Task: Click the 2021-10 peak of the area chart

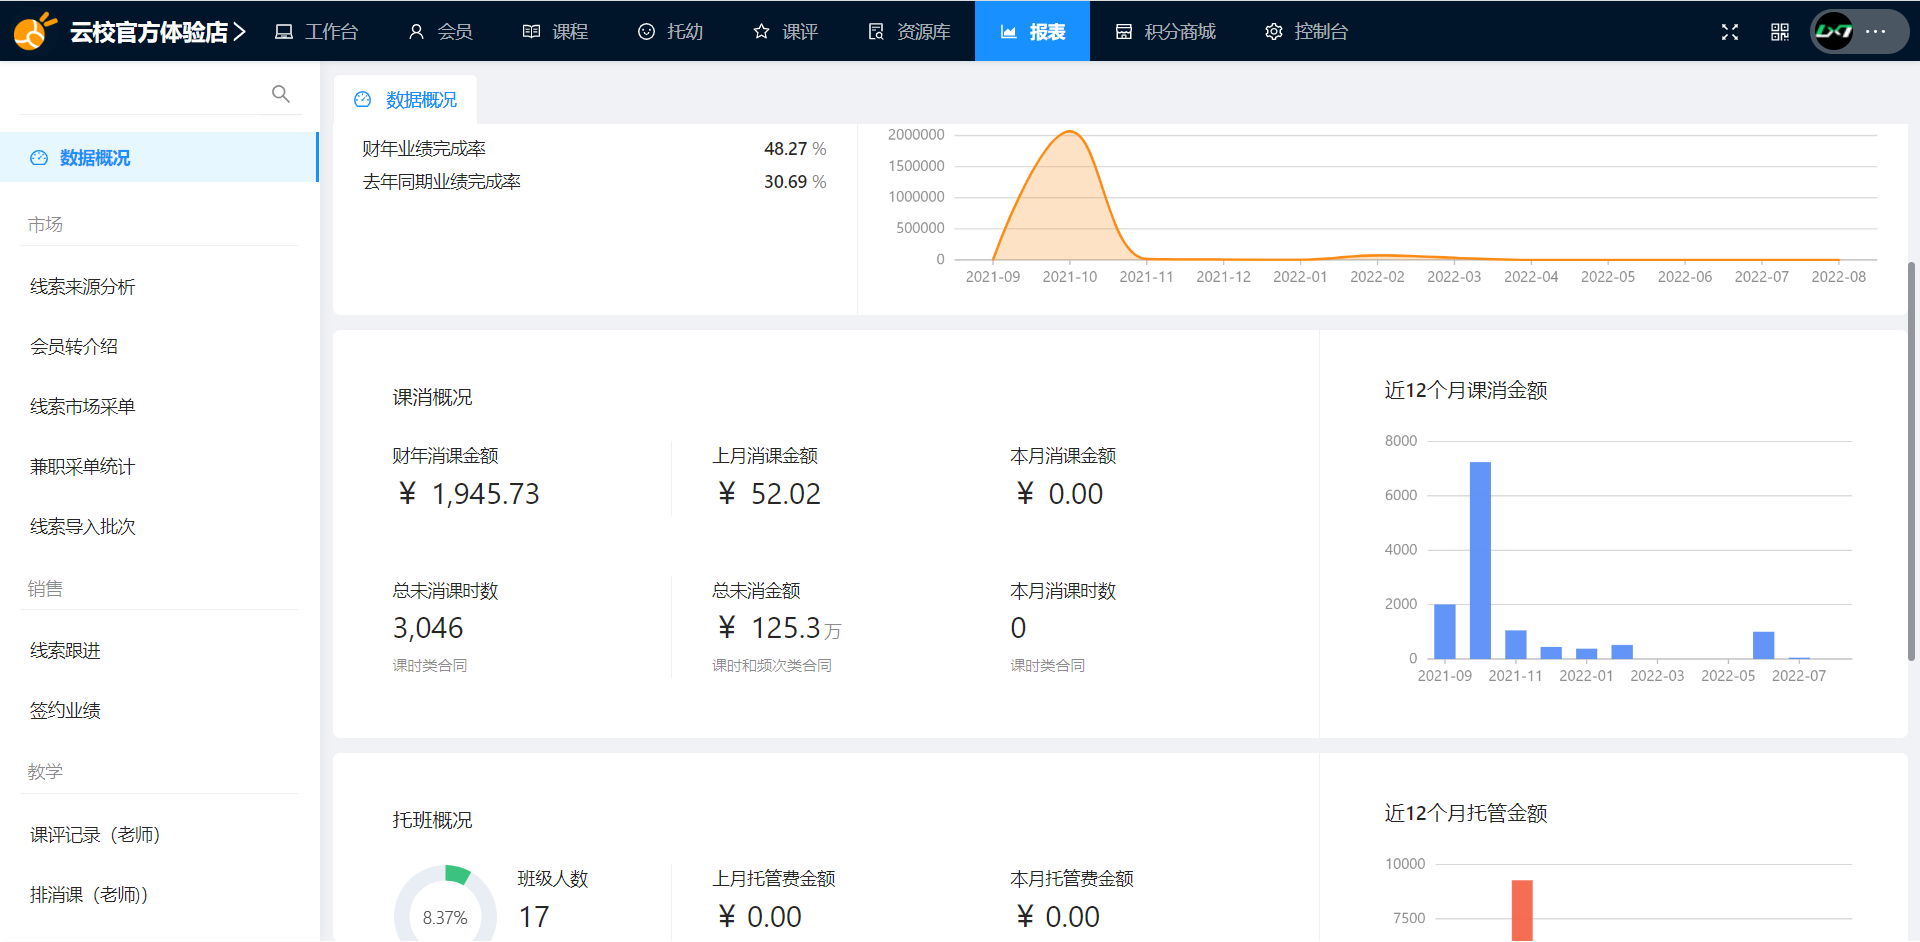Action: 1070,132
